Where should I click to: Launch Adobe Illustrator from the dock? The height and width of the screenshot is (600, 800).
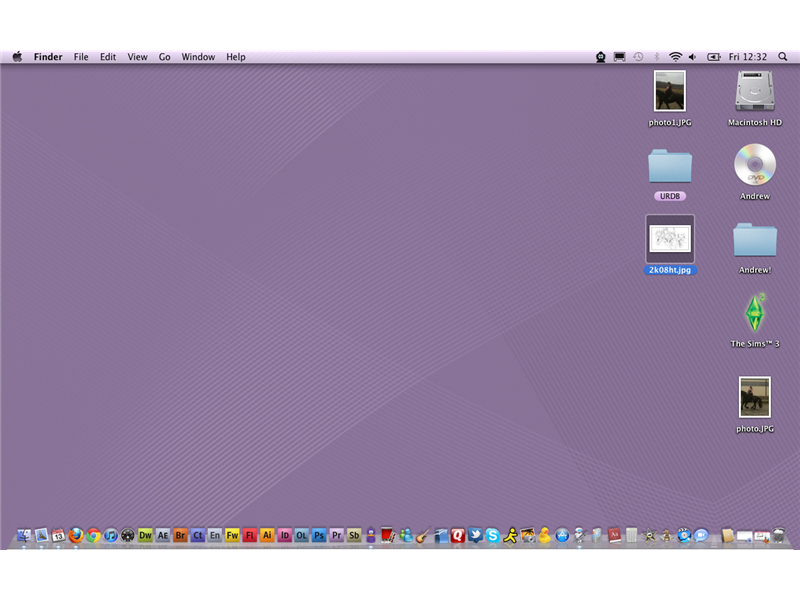pos(269,537)
